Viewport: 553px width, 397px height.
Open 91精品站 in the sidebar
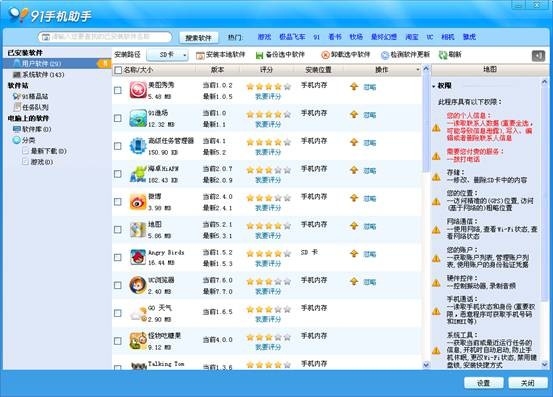pyautogui.click(x=30, y=96)
